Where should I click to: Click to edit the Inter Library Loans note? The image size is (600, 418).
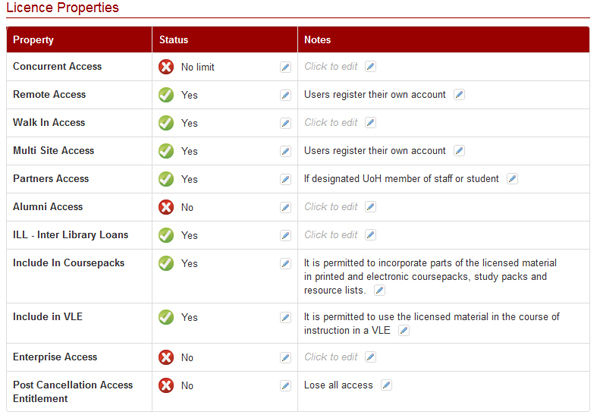[x=330, y=235]
